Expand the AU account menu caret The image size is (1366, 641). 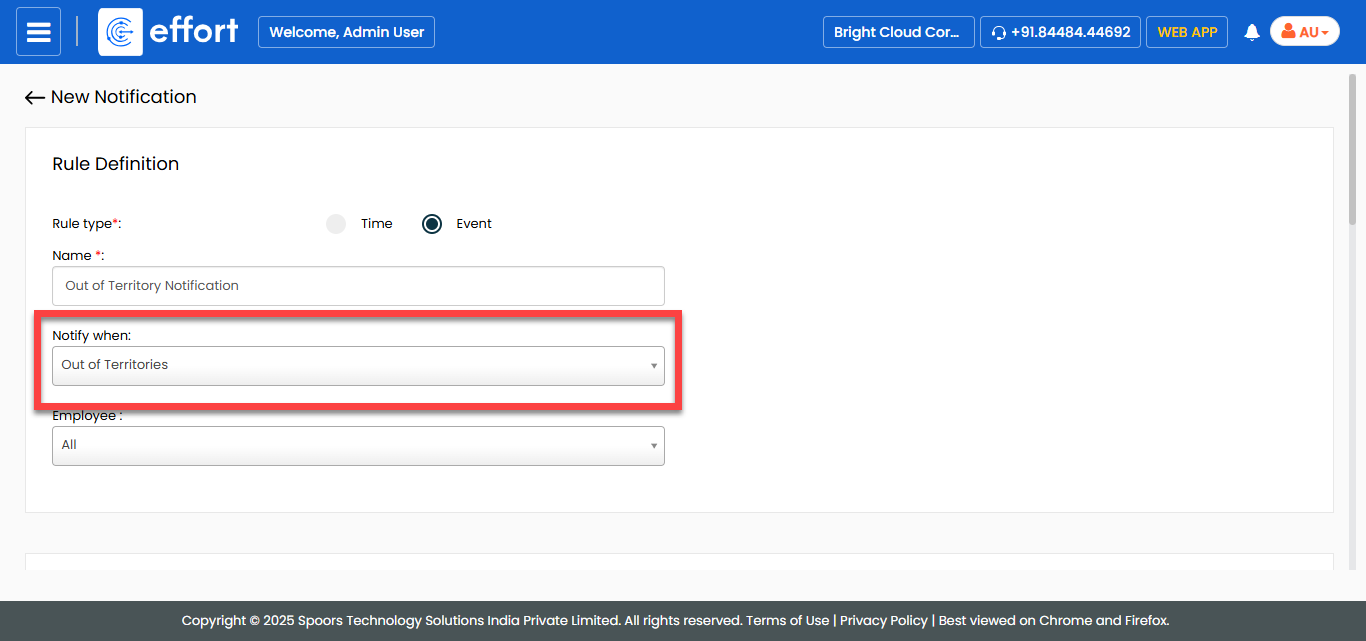pyautogui.click(x=1325, y=33)
